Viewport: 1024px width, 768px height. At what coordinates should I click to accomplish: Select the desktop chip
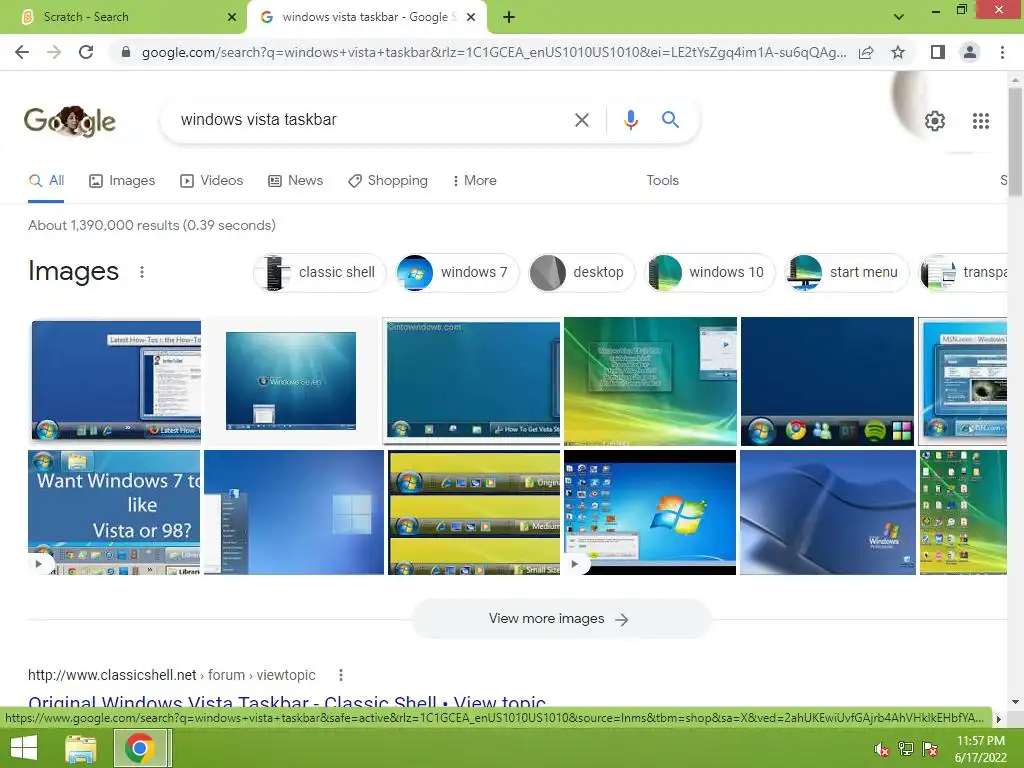(581, 272)
